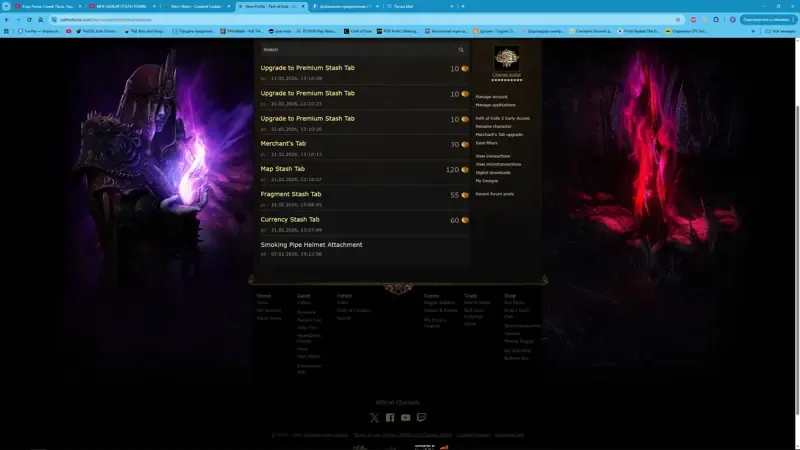Screen dimensions: 800x450
Task: Open Merchant's Tab upgrade link
Action: (499, 135)
